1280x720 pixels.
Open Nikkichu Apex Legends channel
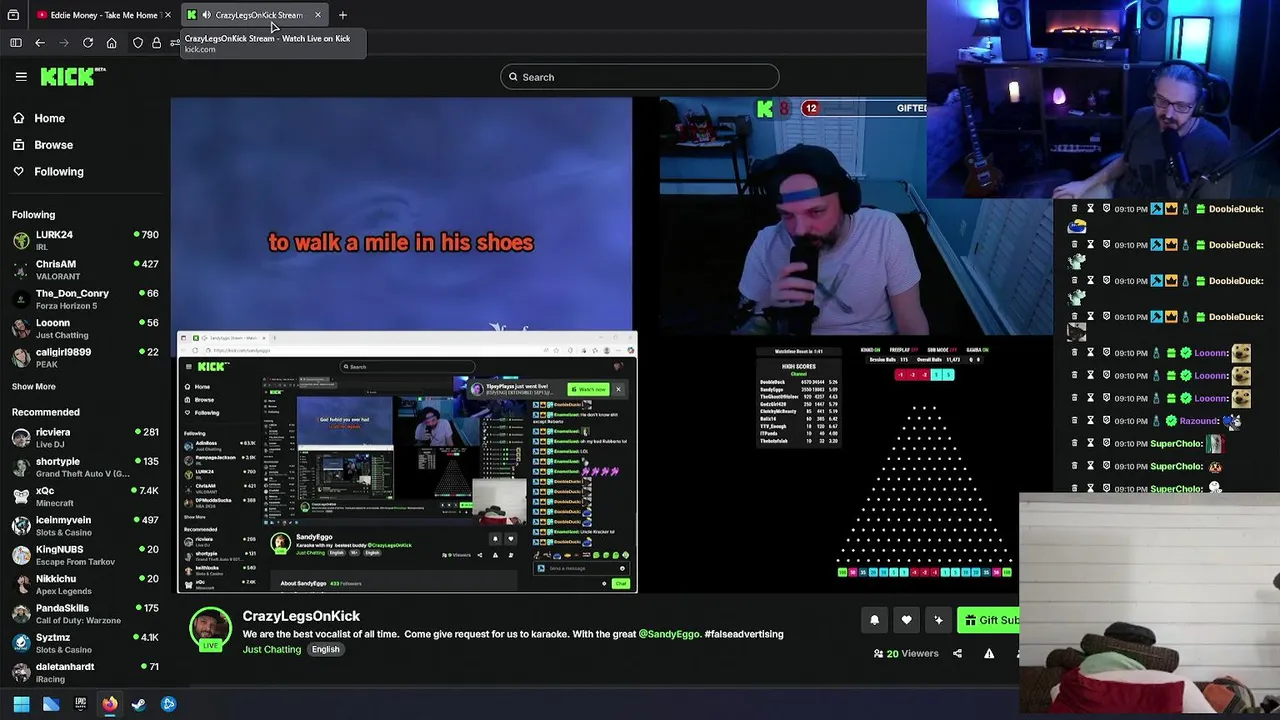click(x=85, y=584)
